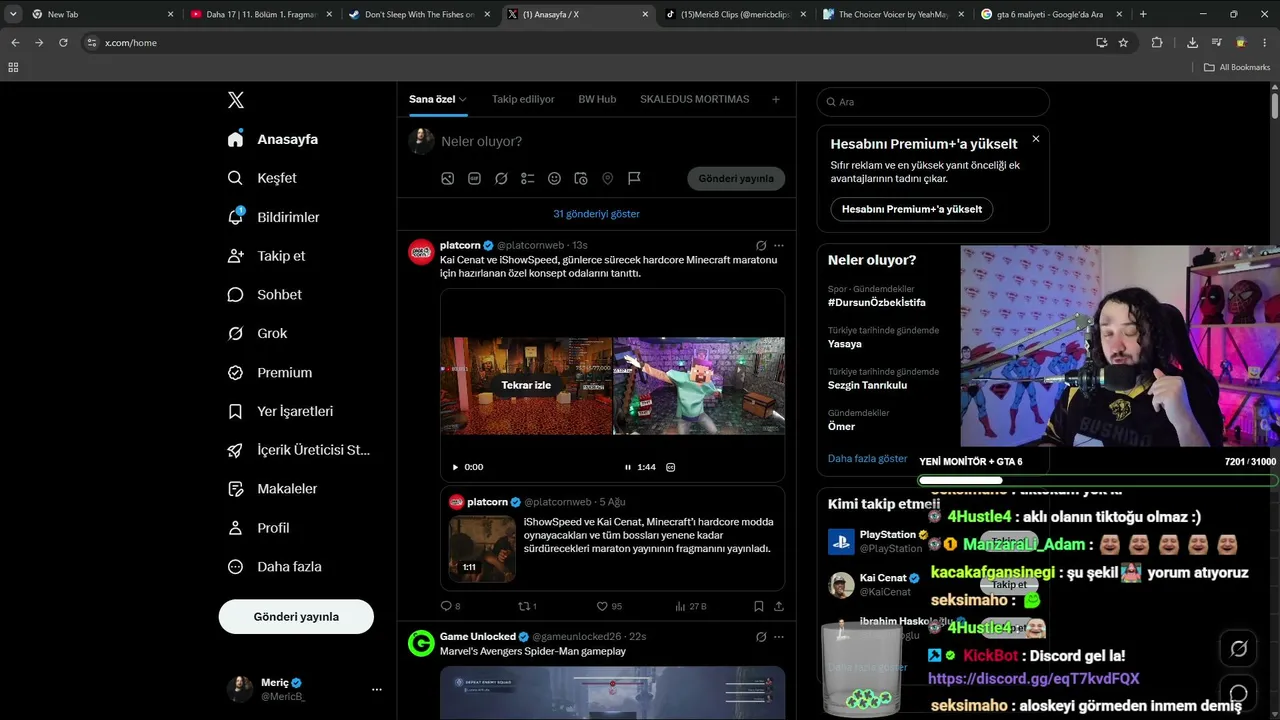The width and height of the screenshot is (1280, 720).
Task: Add a new timeline tab with plus
Action: click(x=775, y=99)
